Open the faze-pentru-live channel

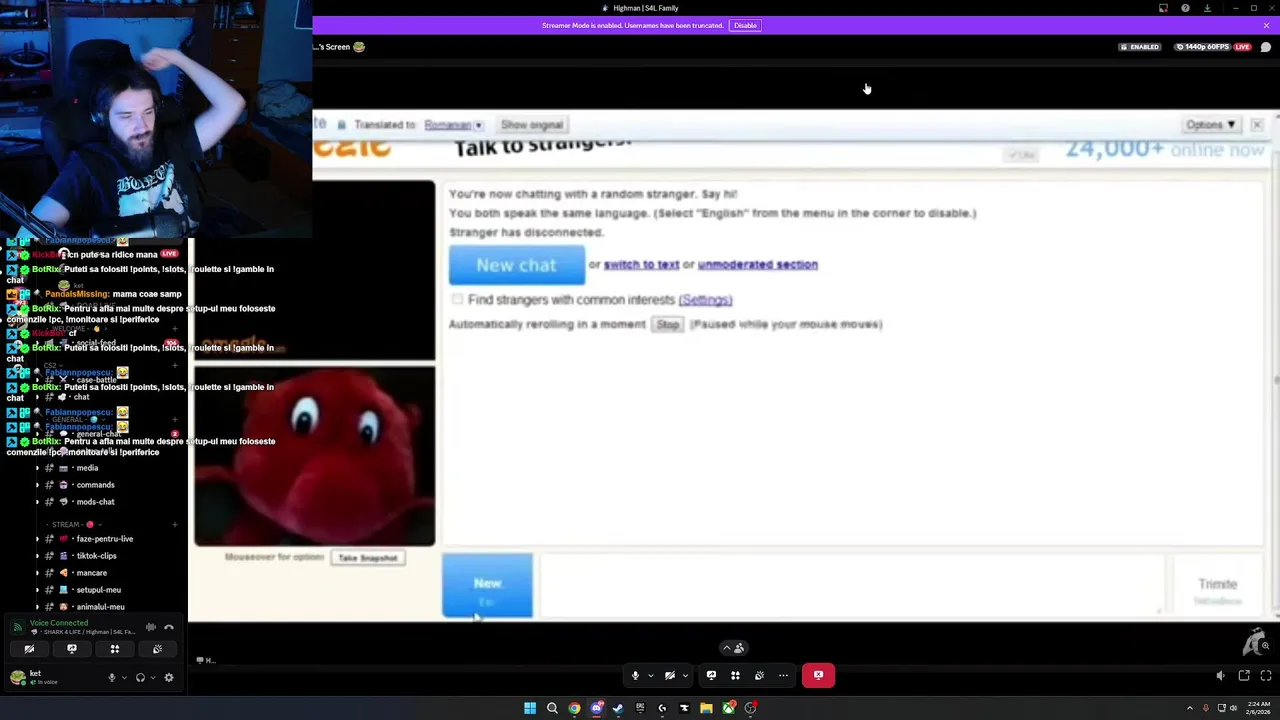pyautogui.click(x=104, y=539)
